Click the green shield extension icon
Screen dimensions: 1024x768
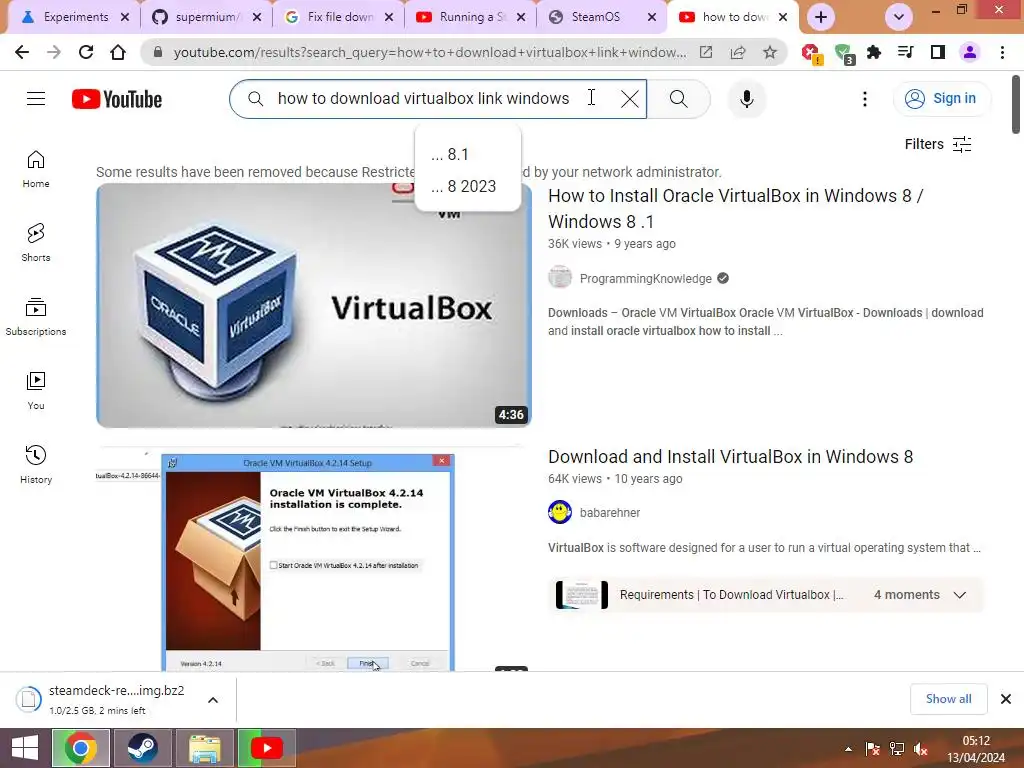pyautogui.click(x=844, y=54)
